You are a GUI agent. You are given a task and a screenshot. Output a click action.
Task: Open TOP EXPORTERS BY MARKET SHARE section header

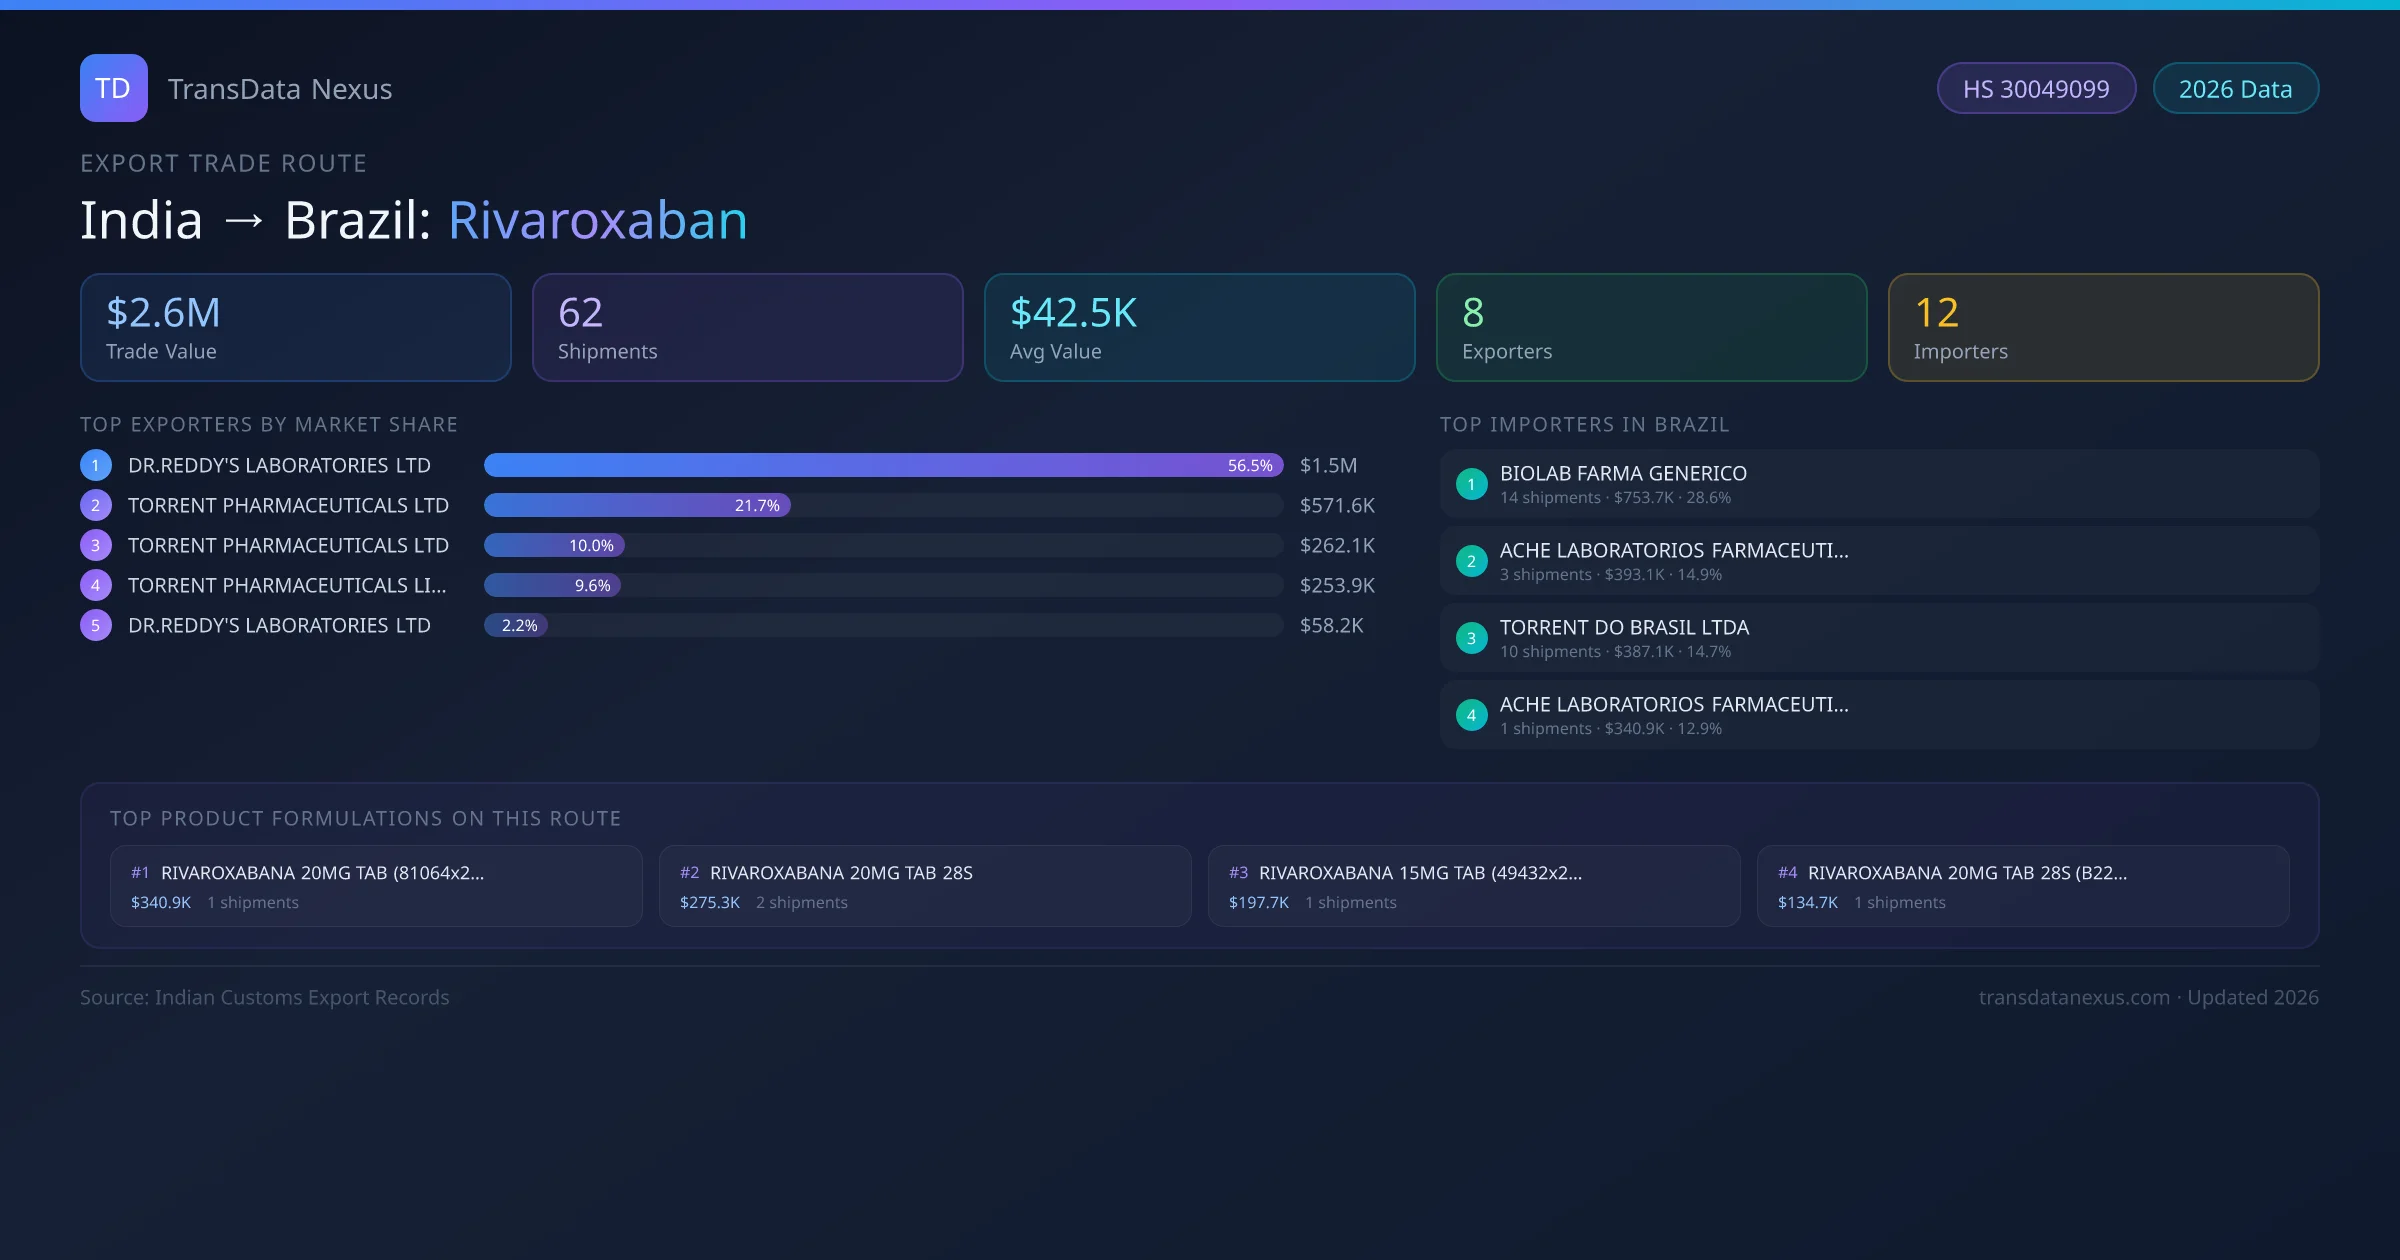click(x=269, y=424)
